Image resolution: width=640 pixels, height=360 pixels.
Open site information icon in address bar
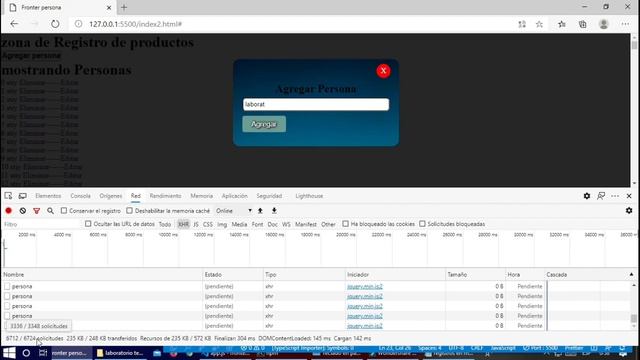[x=78, y=24]
